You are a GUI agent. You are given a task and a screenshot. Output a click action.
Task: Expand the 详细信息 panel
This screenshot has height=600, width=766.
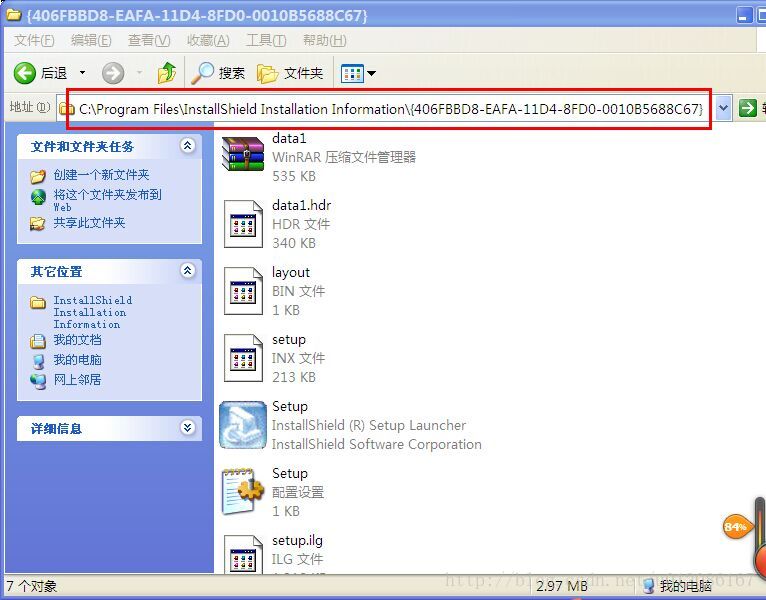pyautogui.click(x=188, y=428)
